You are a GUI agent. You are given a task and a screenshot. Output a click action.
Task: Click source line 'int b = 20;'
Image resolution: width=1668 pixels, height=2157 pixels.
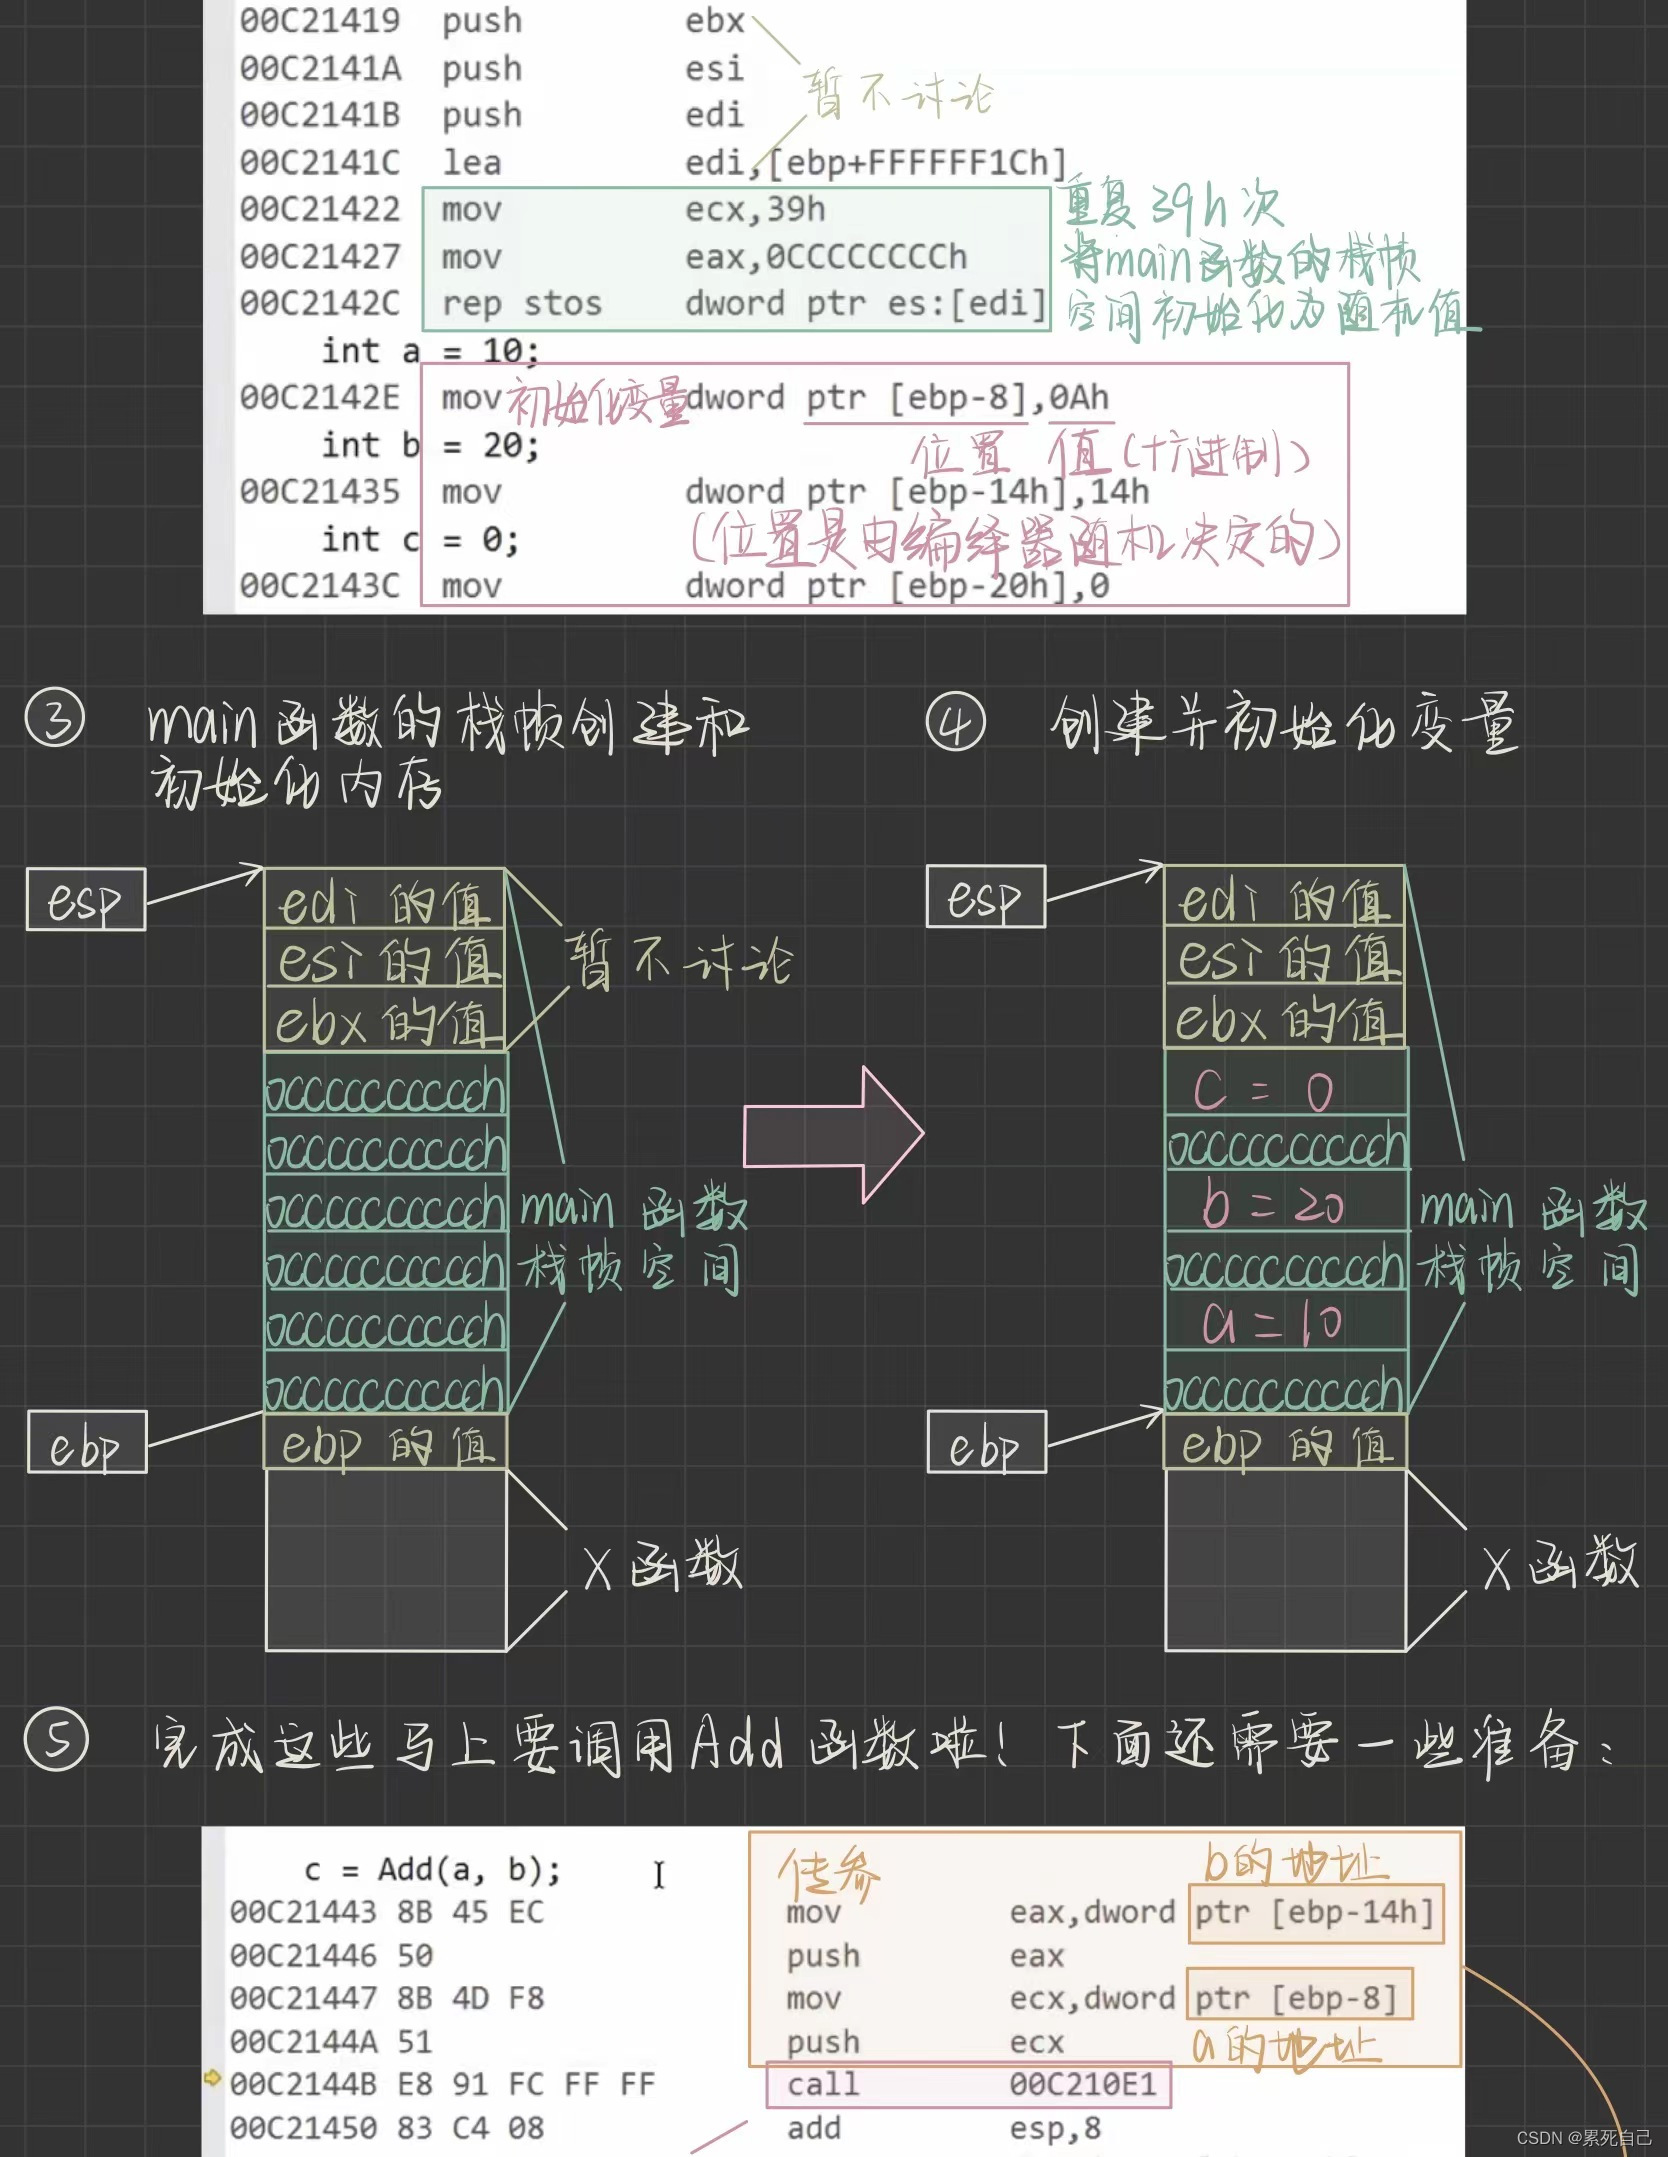click(430, 445)
